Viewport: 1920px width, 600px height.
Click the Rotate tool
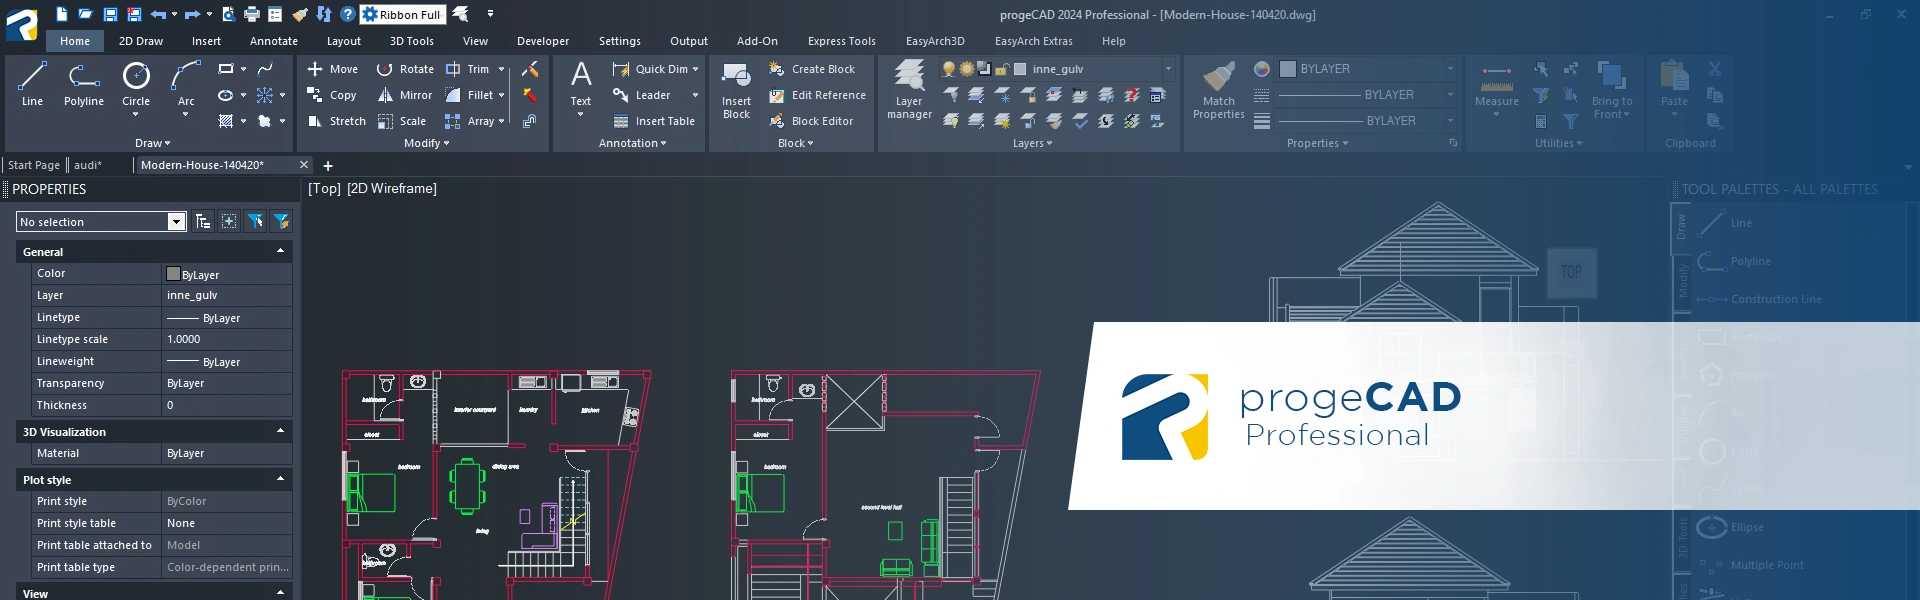405,69
